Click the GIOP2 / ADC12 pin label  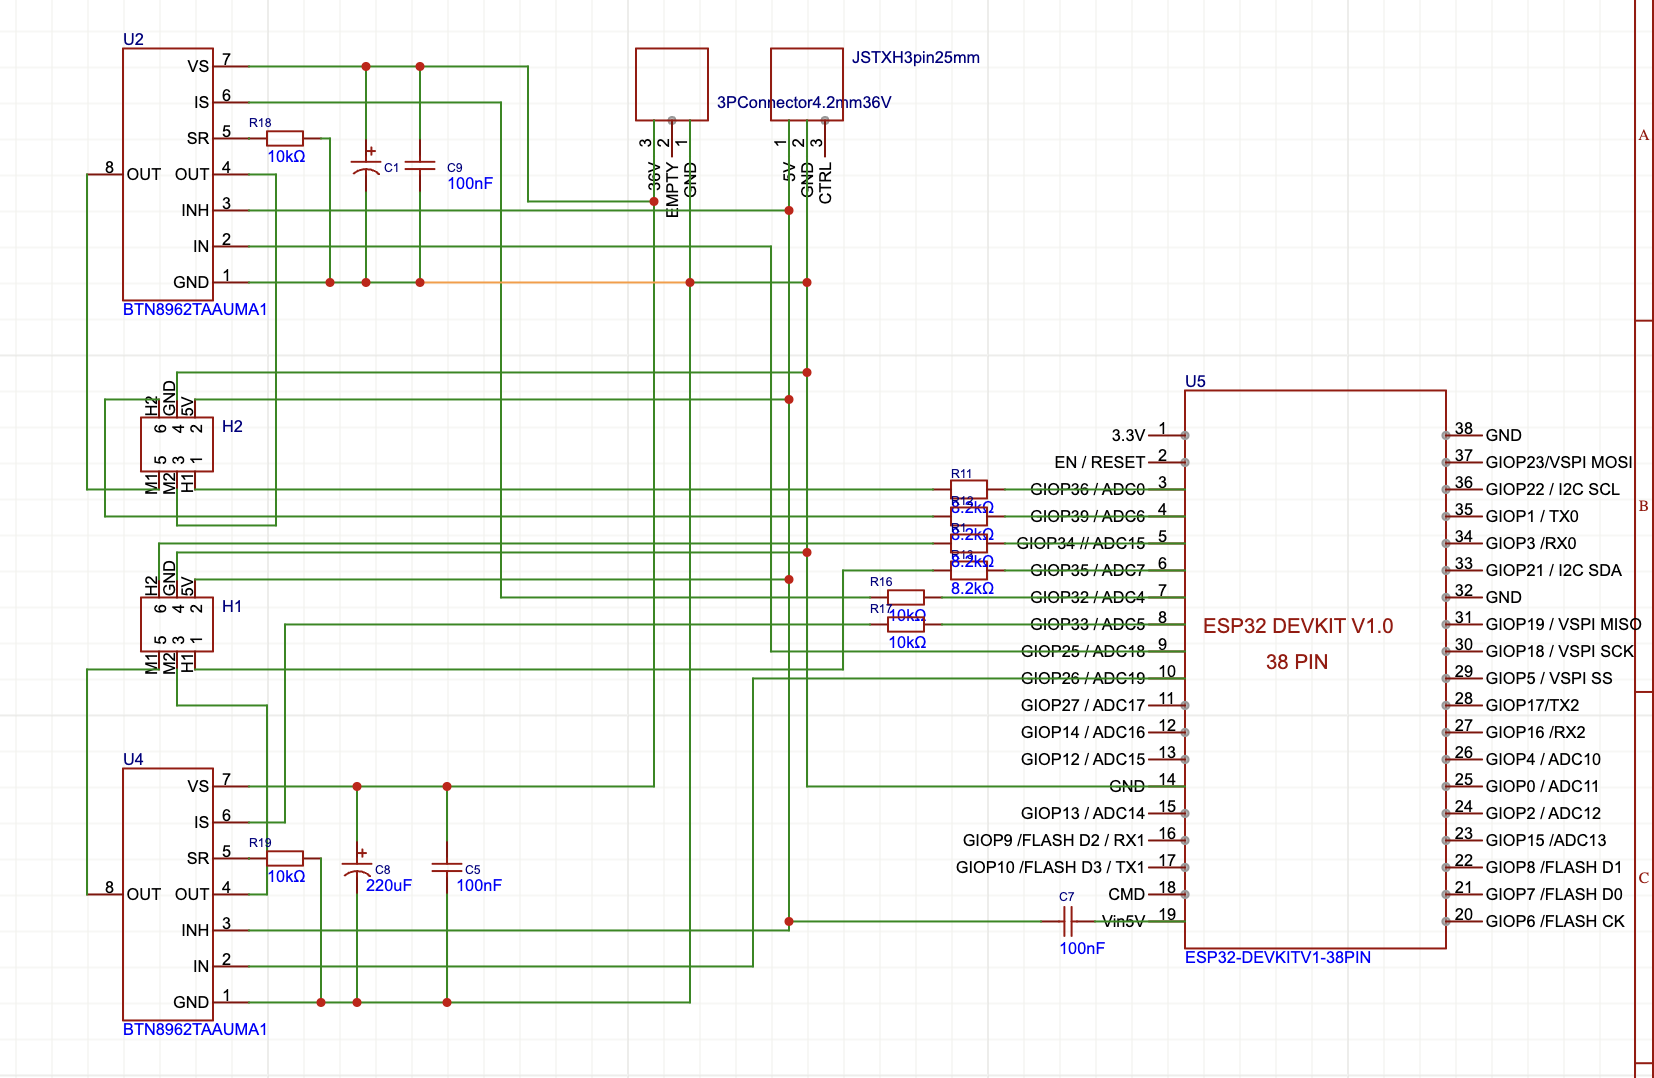(1543, 813)
